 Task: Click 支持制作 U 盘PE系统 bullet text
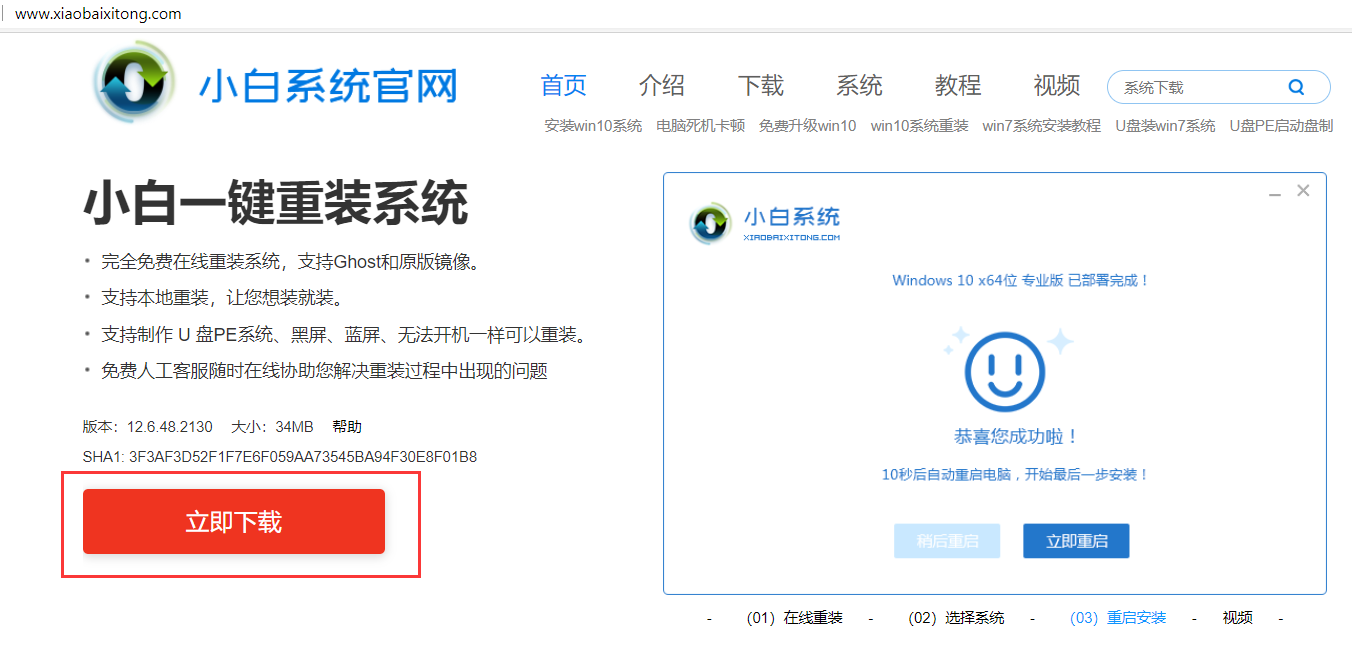(344, 334)
